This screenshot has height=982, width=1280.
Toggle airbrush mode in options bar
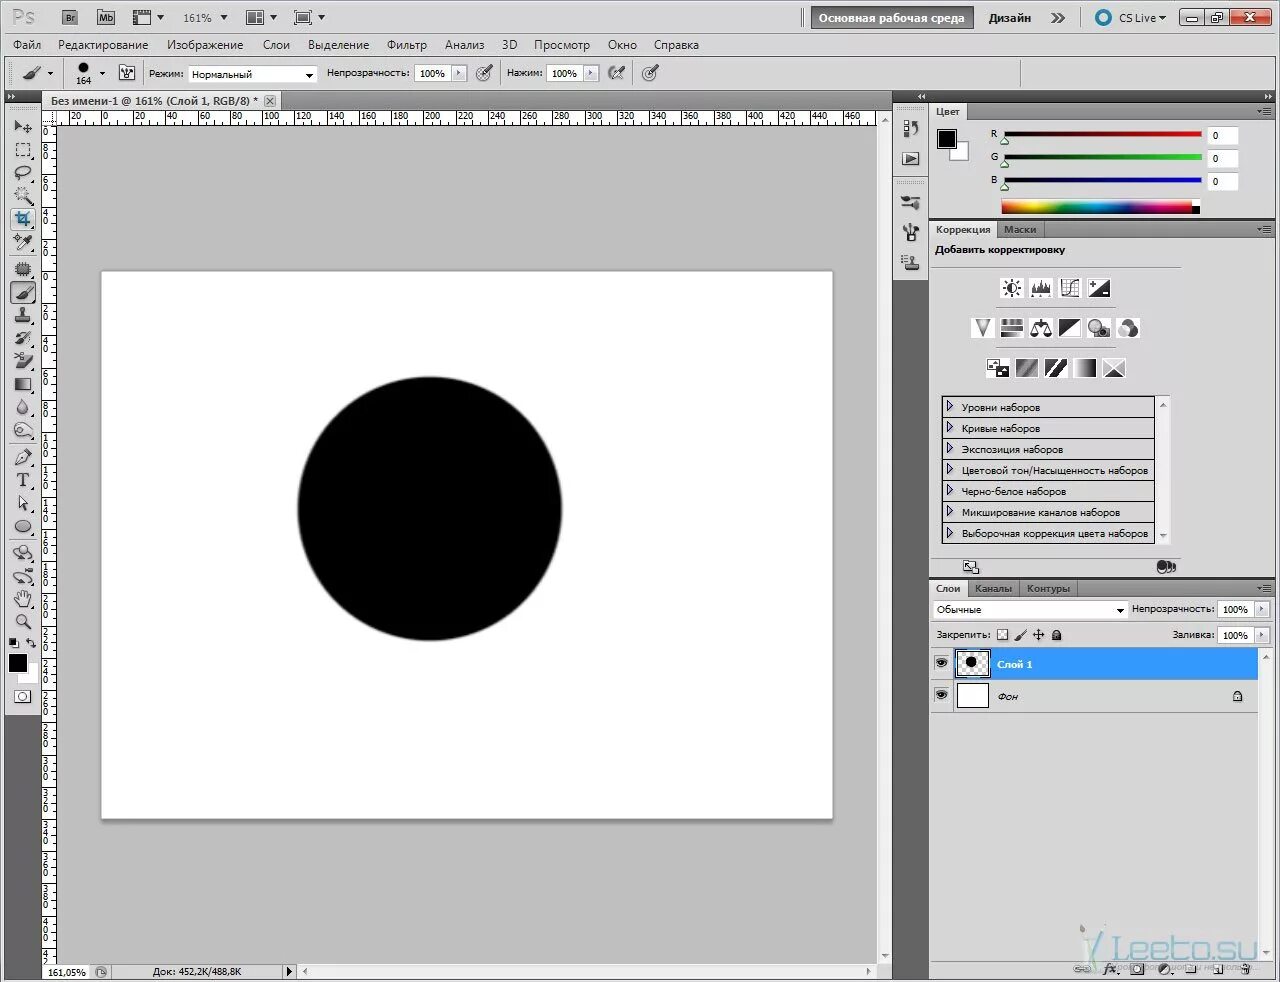click(x=617, y=73)
